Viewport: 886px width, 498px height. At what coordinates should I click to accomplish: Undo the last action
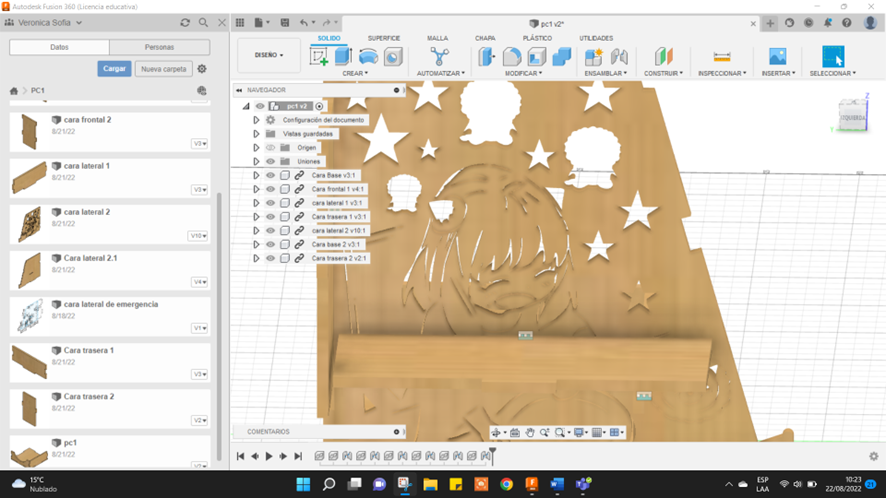[304, 23]
